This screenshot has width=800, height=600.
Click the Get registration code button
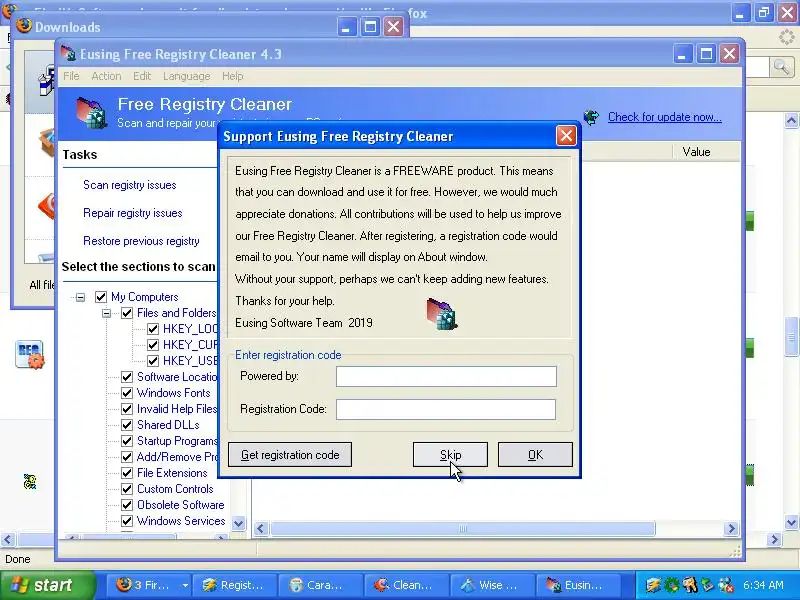point(290,455)
